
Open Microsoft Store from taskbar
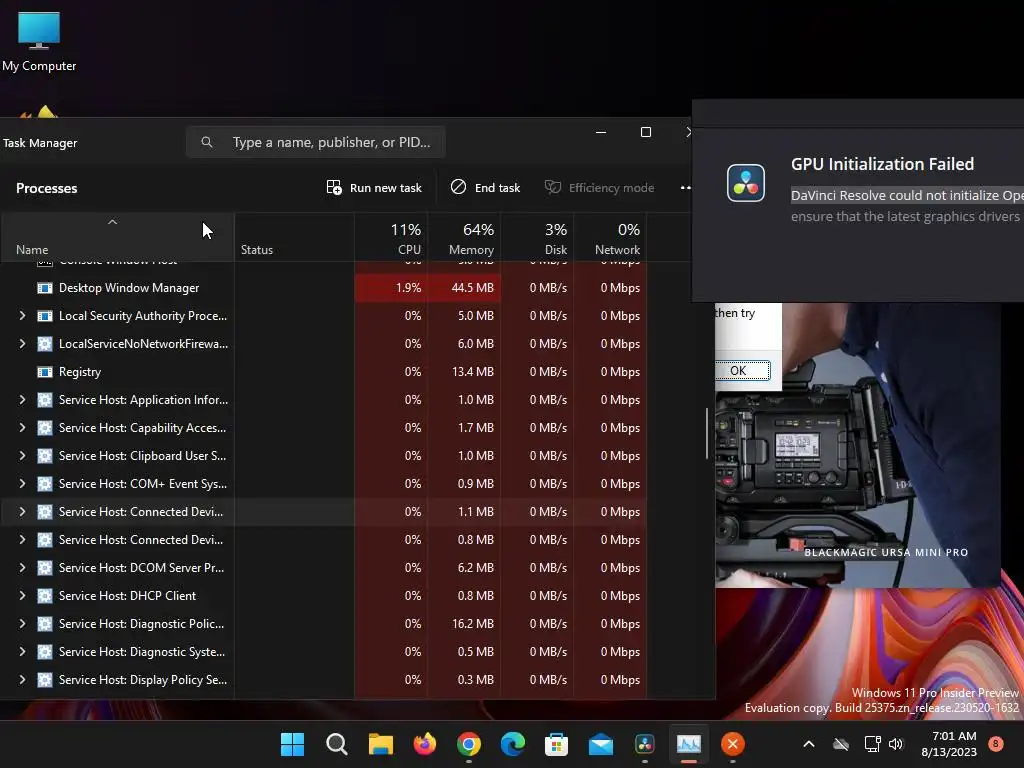tap(556, 744)
